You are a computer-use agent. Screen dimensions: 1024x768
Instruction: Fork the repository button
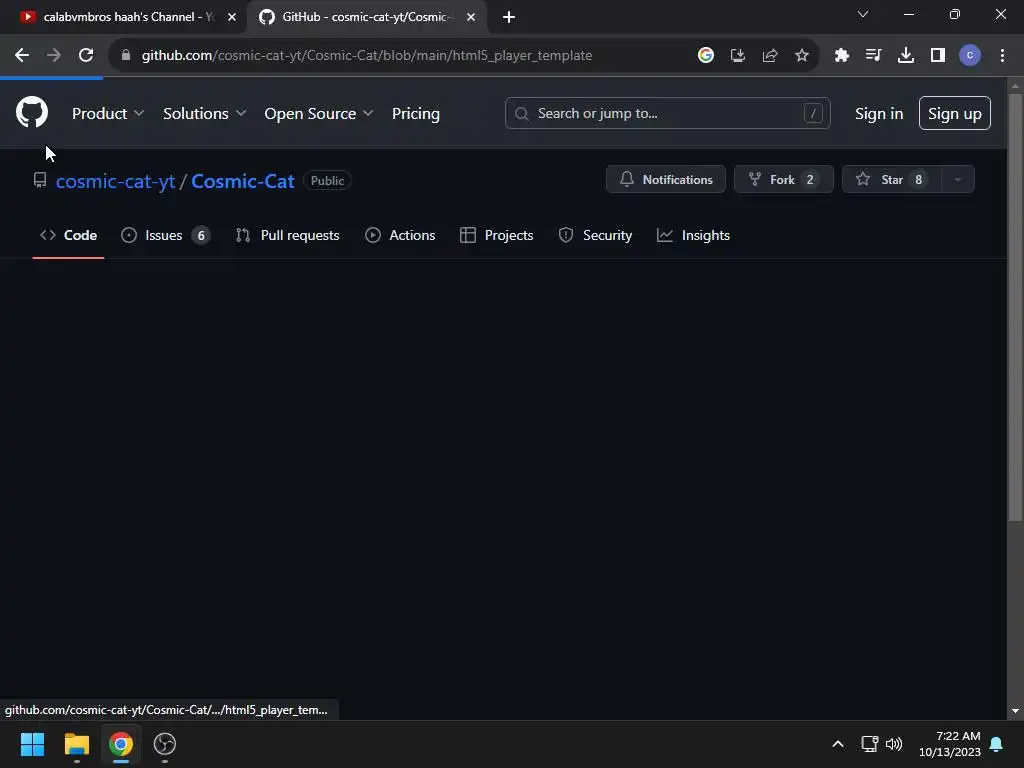pos(784,180)
